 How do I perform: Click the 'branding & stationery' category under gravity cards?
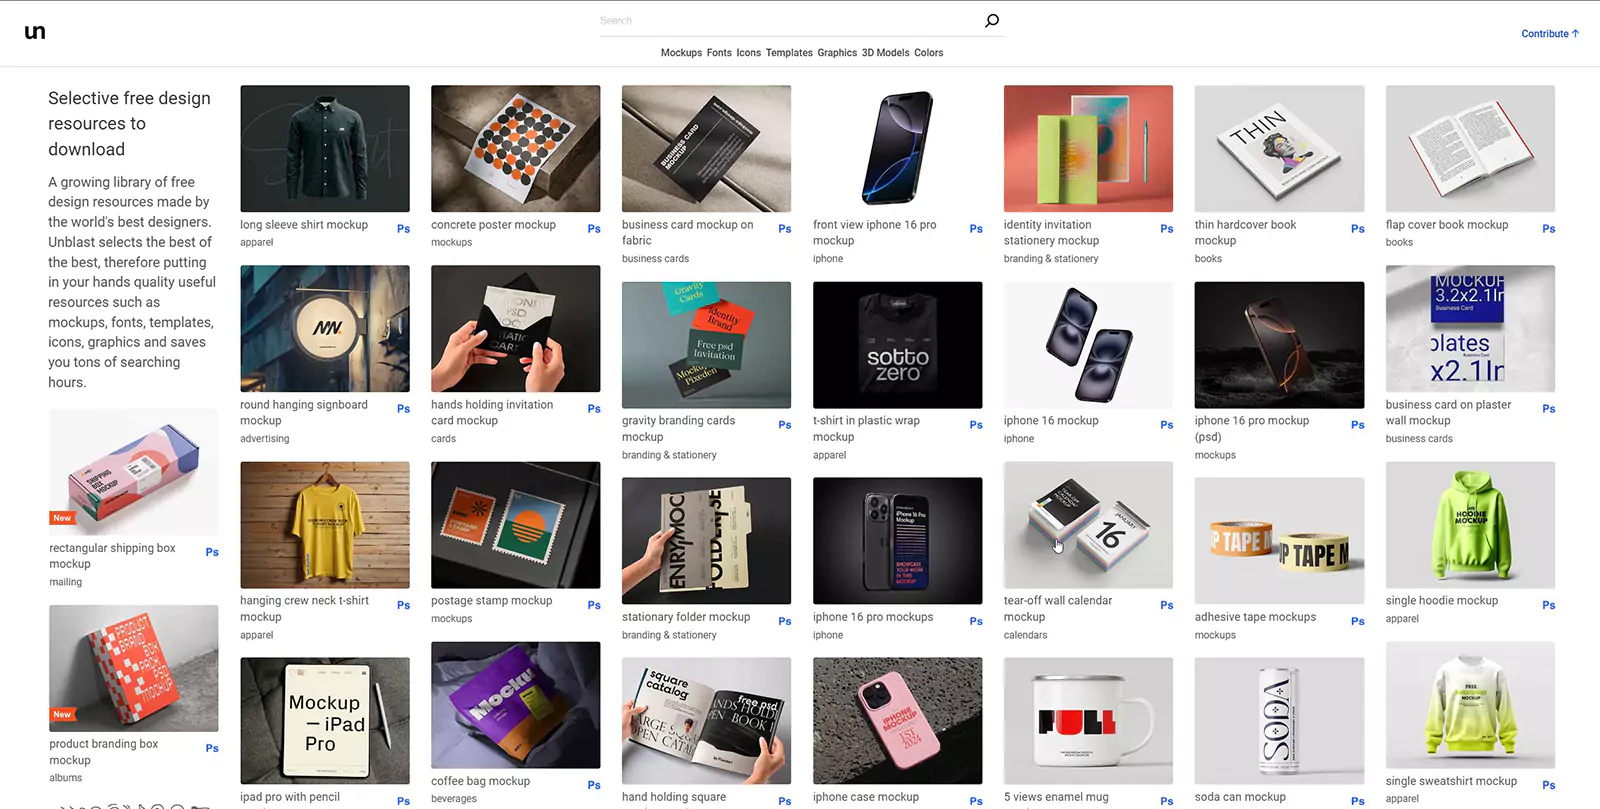[669, 455]
